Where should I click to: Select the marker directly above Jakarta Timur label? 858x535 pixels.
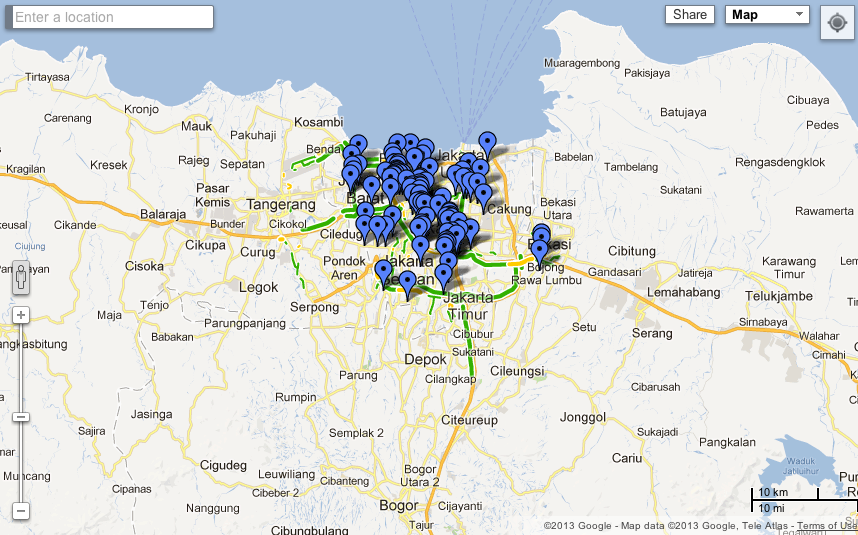click(x=444, y=276)
